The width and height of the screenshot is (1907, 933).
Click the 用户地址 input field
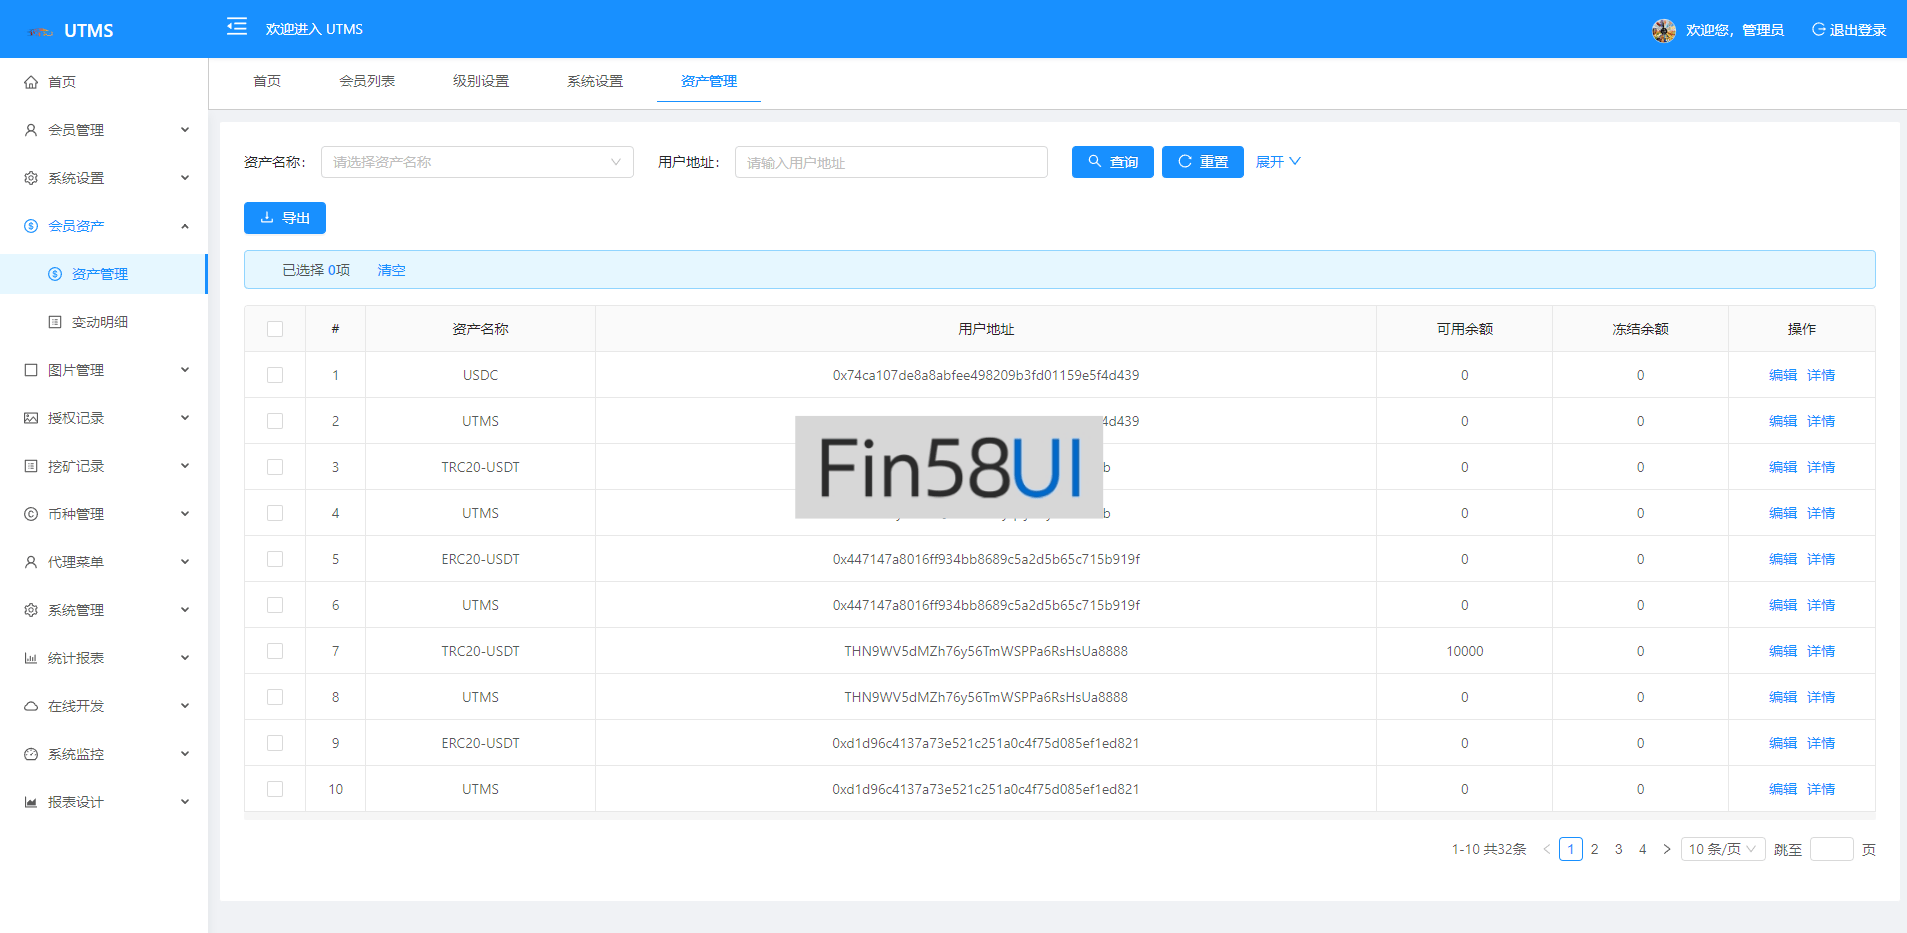[x=890, y=162]
